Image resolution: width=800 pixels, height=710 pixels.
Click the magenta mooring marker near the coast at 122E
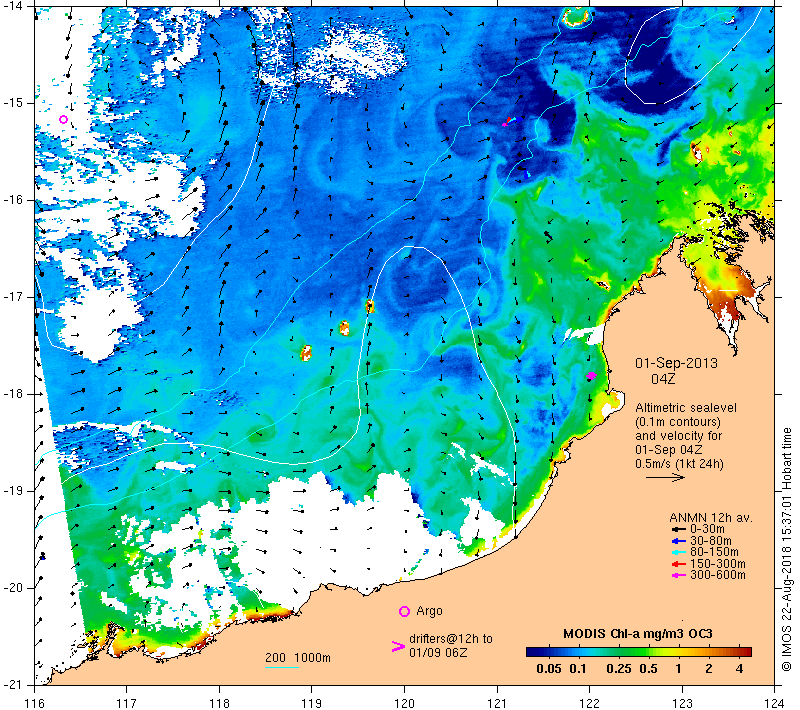(591, 375)
